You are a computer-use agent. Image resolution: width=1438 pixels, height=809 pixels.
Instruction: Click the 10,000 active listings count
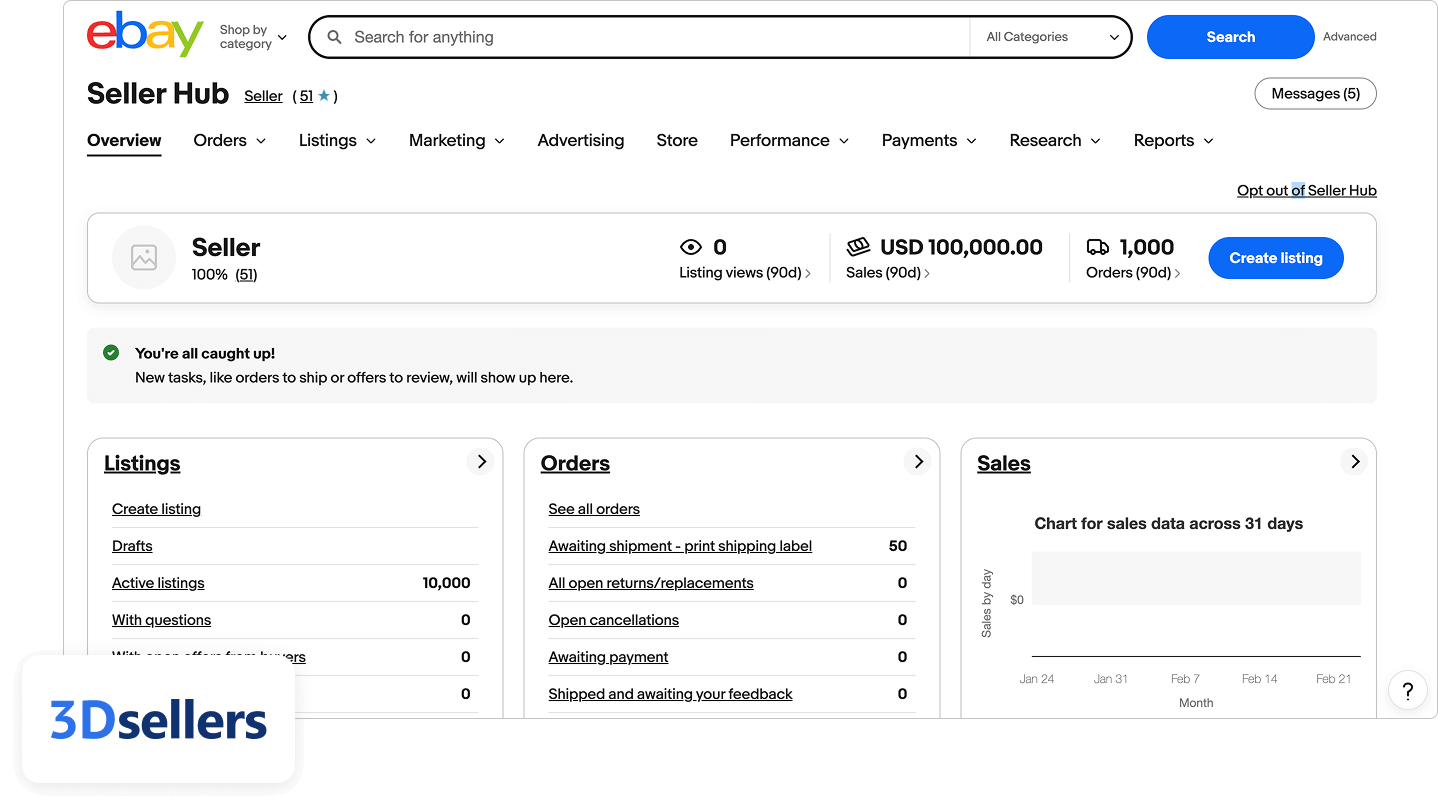coord(446,583)
